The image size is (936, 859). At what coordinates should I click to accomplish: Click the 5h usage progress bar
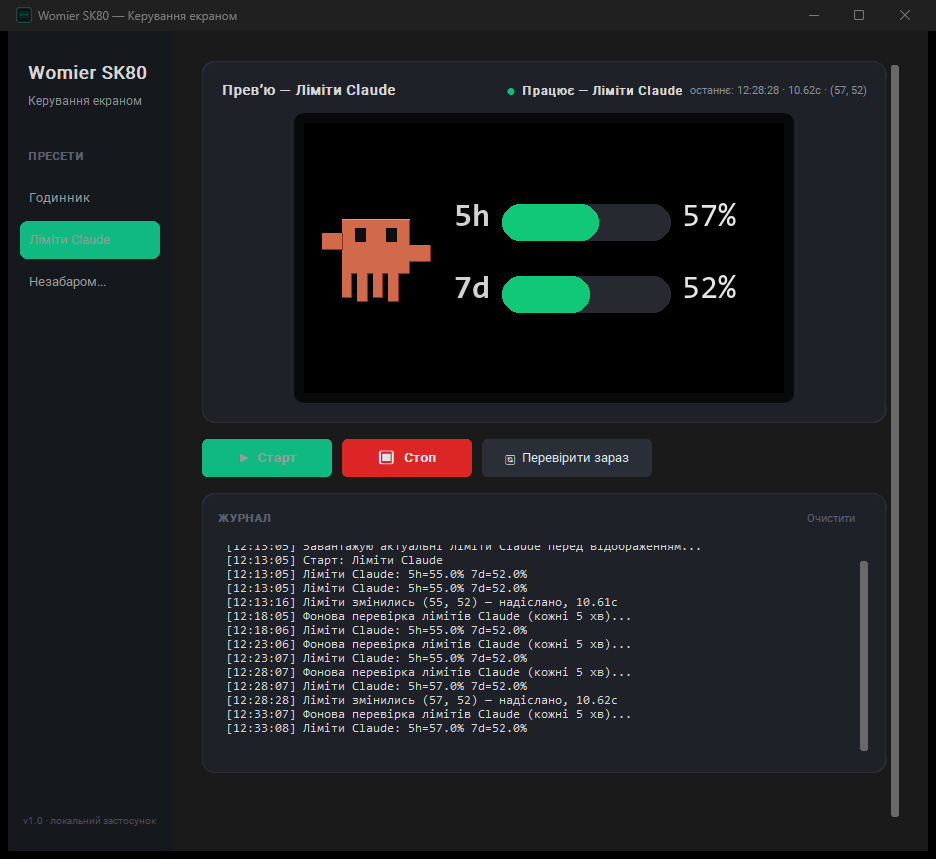click(x=586, y=223)
